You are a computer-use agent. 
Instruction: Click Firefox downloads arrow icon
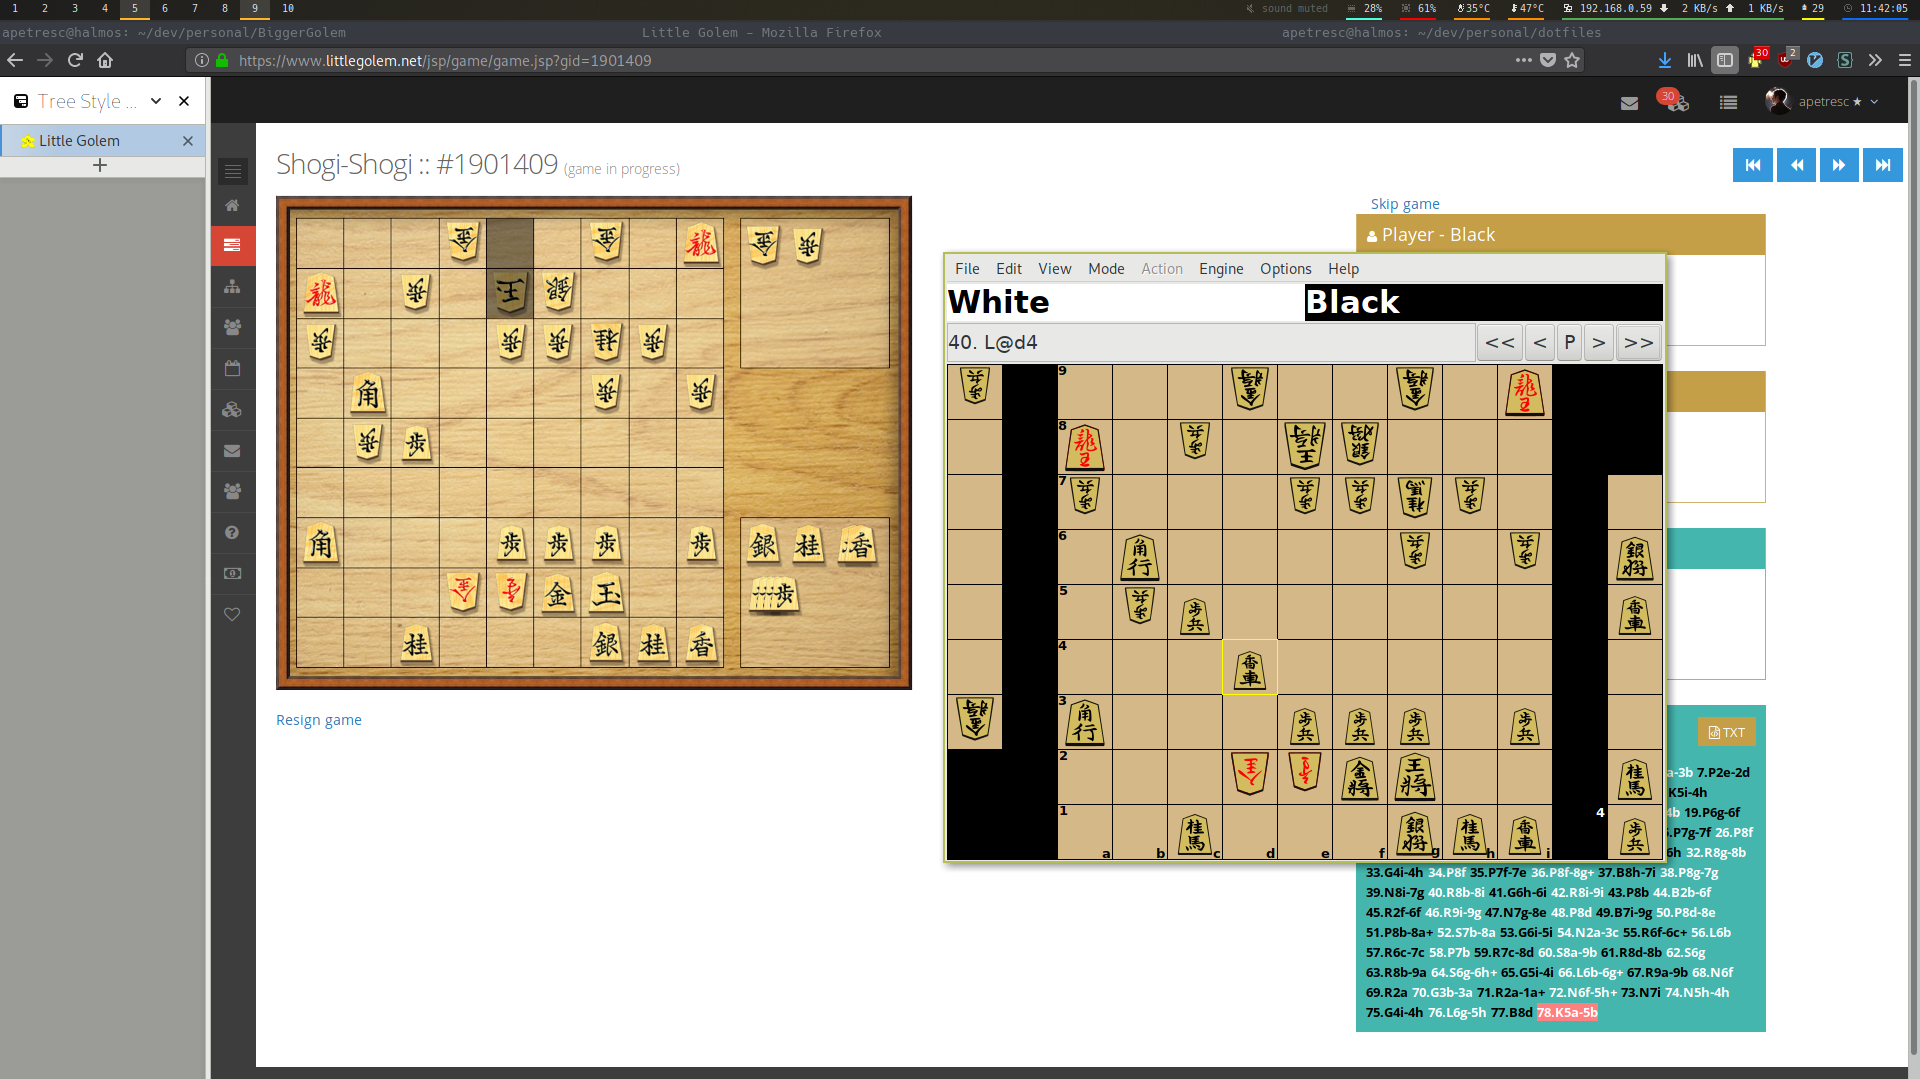click(1665, 60)
